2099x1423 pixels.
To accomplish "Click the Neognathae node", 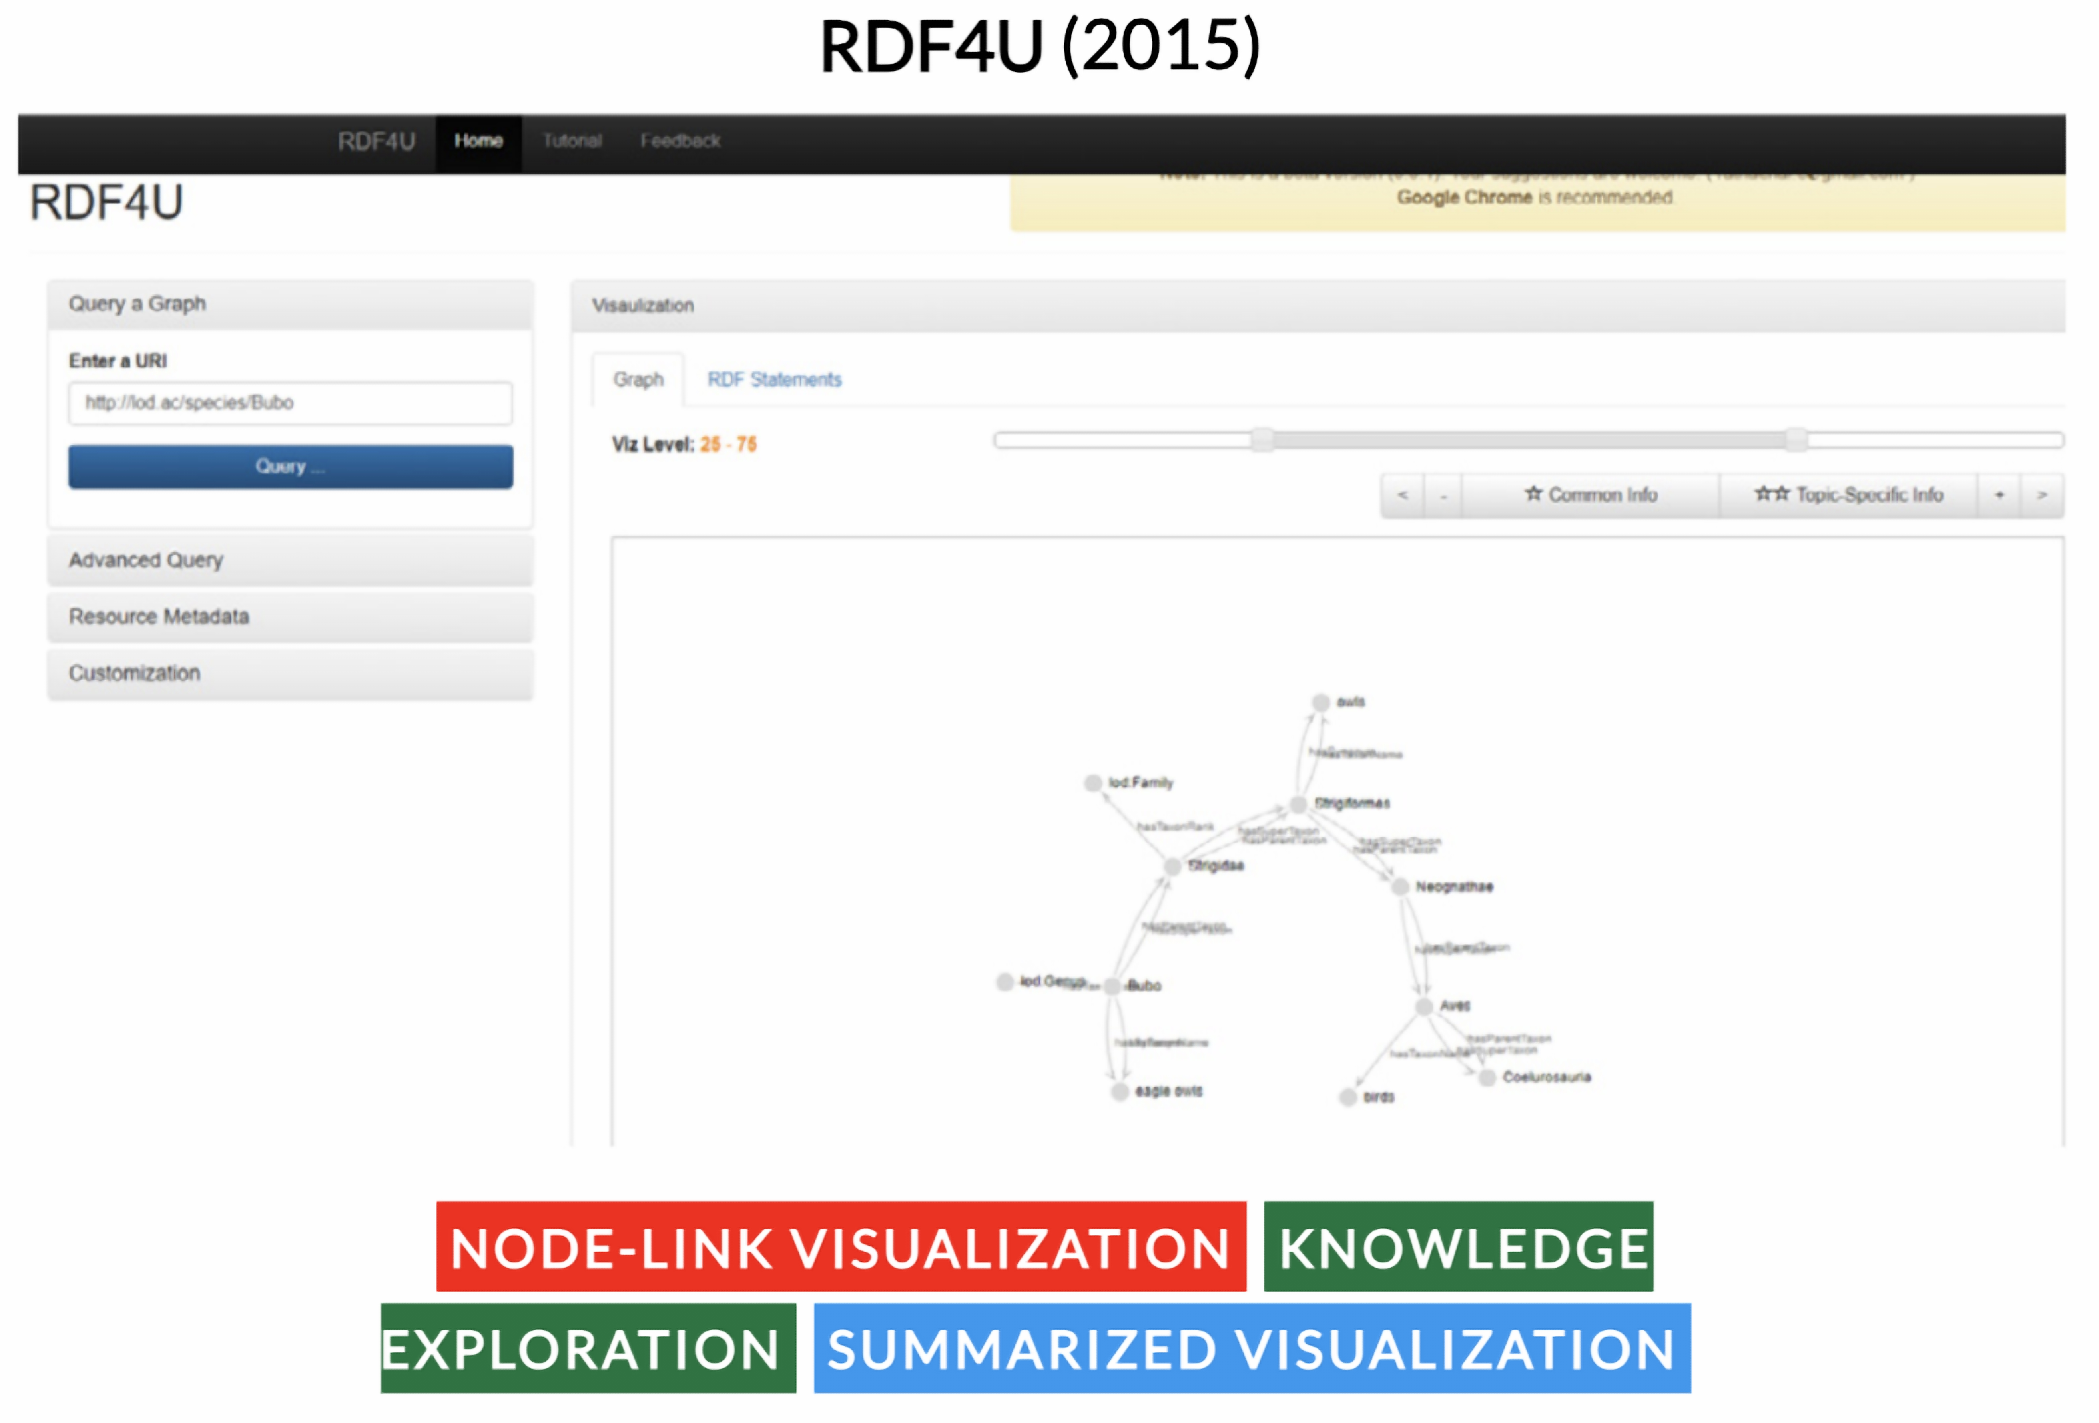I will point(1400,888).
